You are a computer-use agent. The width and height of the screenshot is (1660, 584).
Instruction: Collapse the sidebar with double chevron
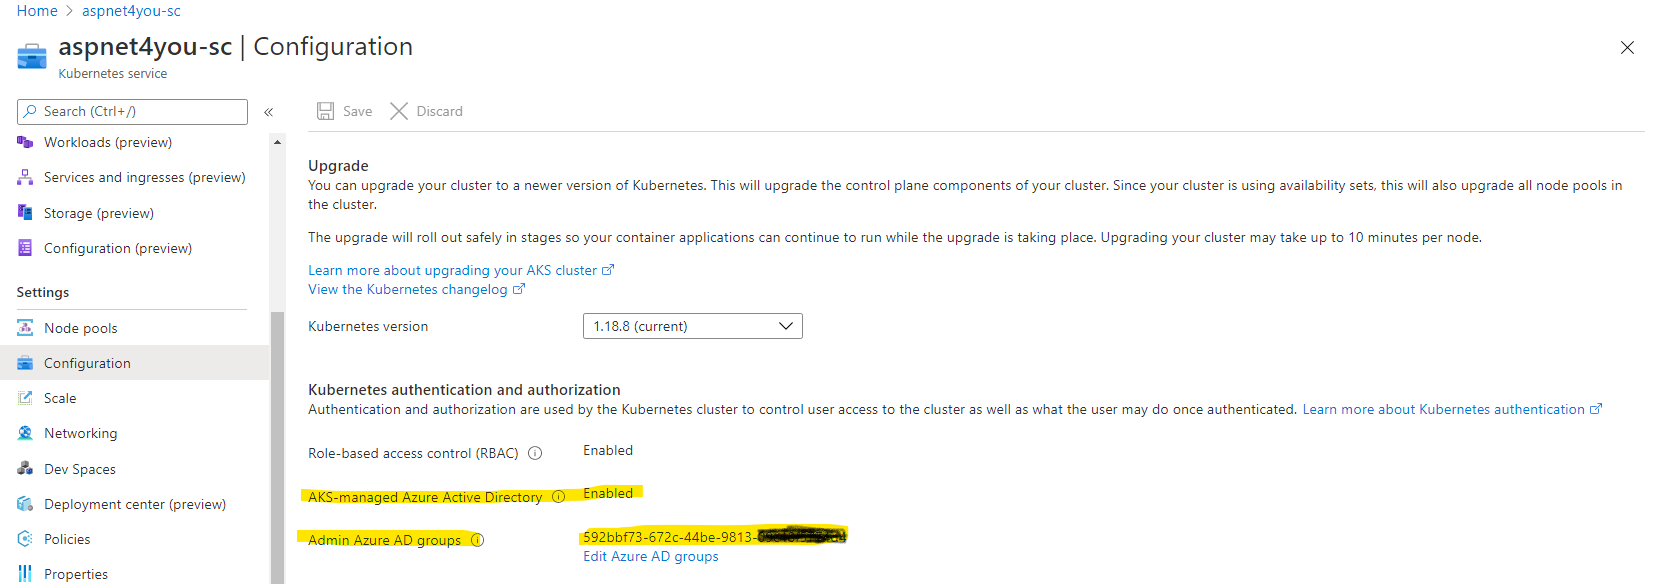(268, 112)
